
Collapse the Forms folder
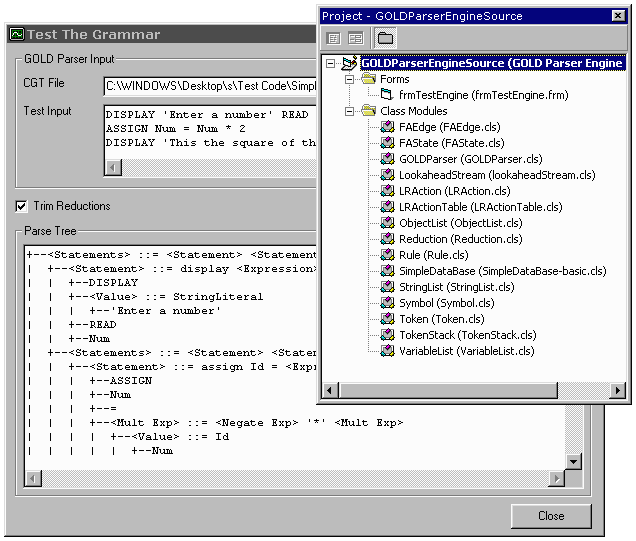click(x=349, y=80)
